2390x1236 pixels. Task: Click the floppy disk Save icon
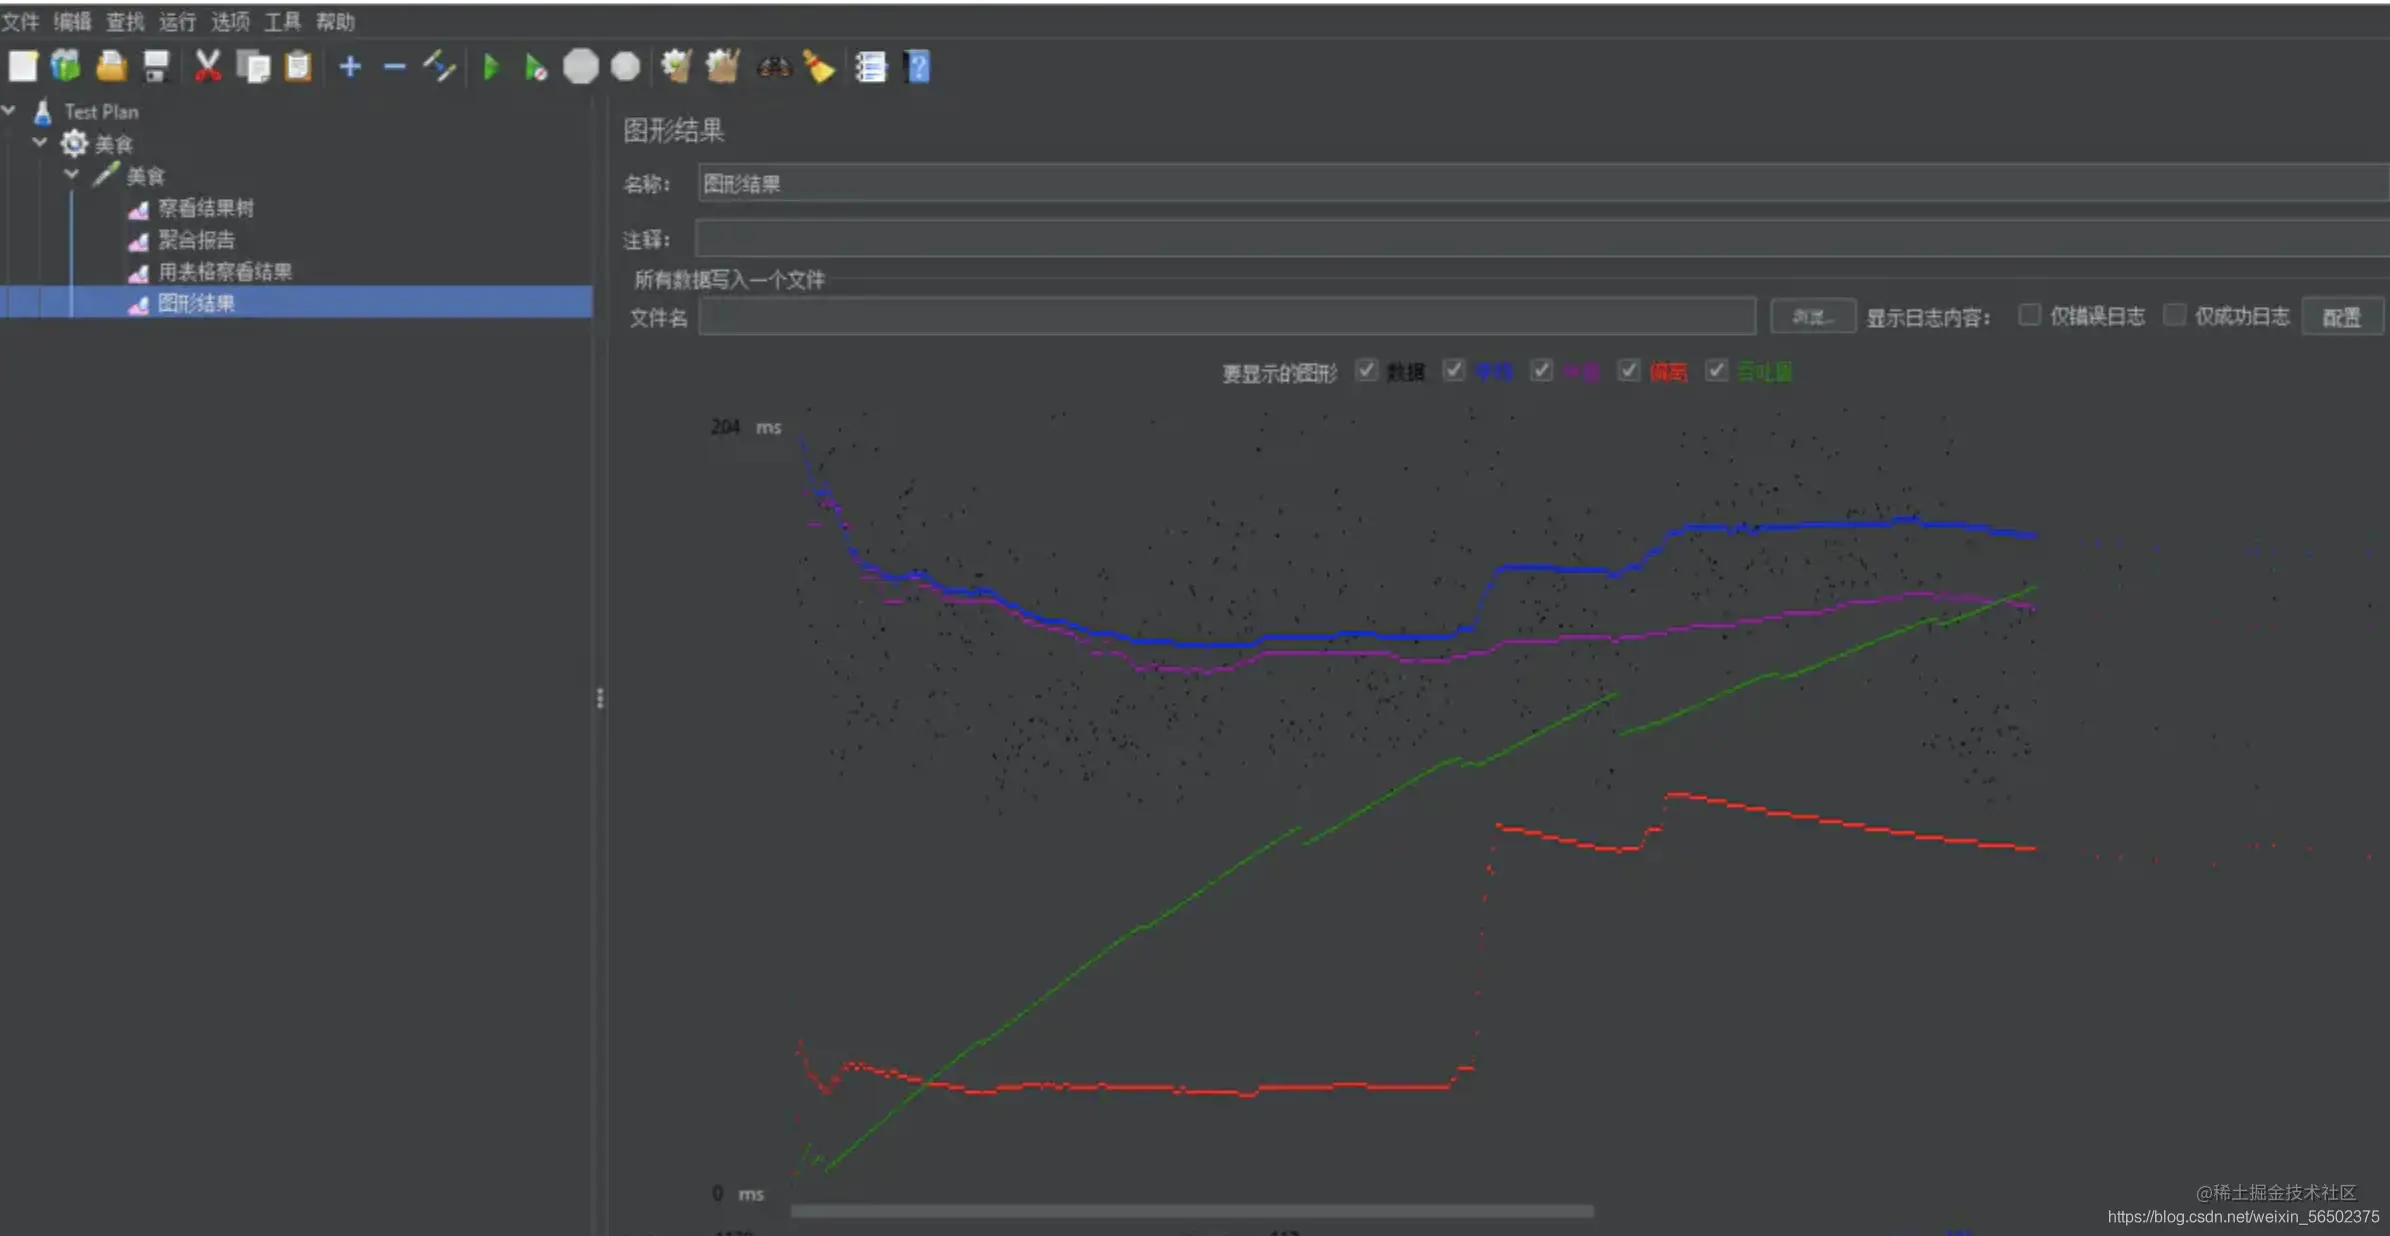pyautogui.click(x=156, y=67)
